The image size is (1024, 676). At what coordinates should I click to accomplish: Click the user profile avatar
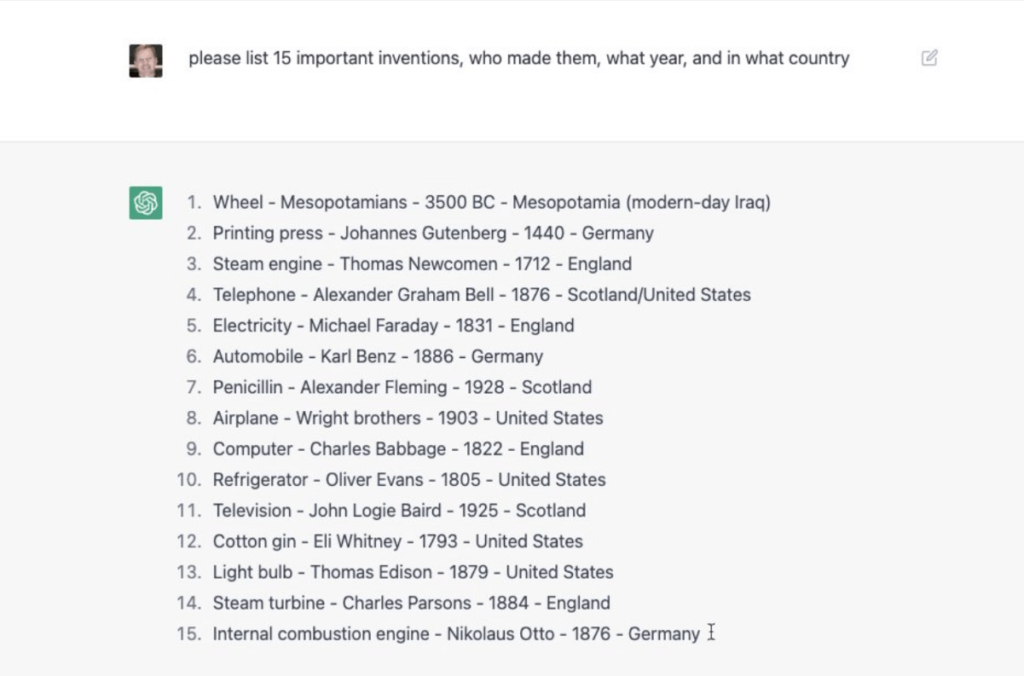point(146,60)
